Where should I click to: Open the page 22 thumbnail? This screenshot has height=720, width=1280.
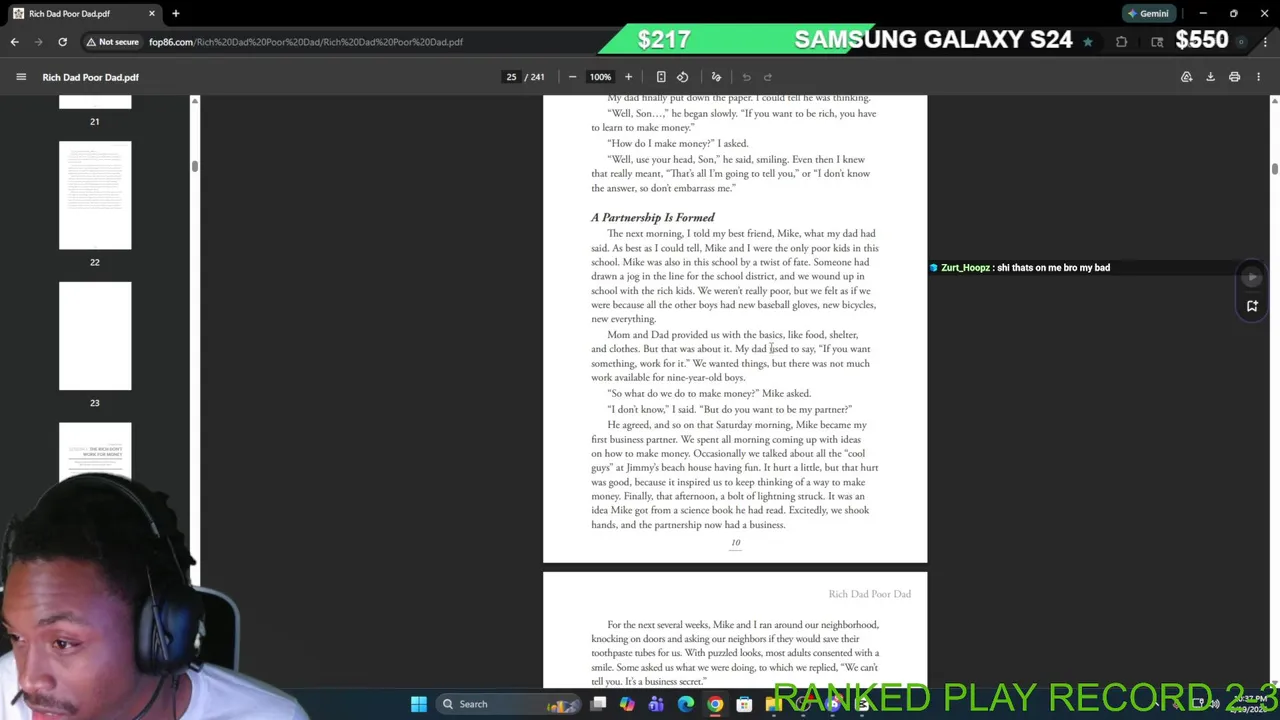(95, 195)
